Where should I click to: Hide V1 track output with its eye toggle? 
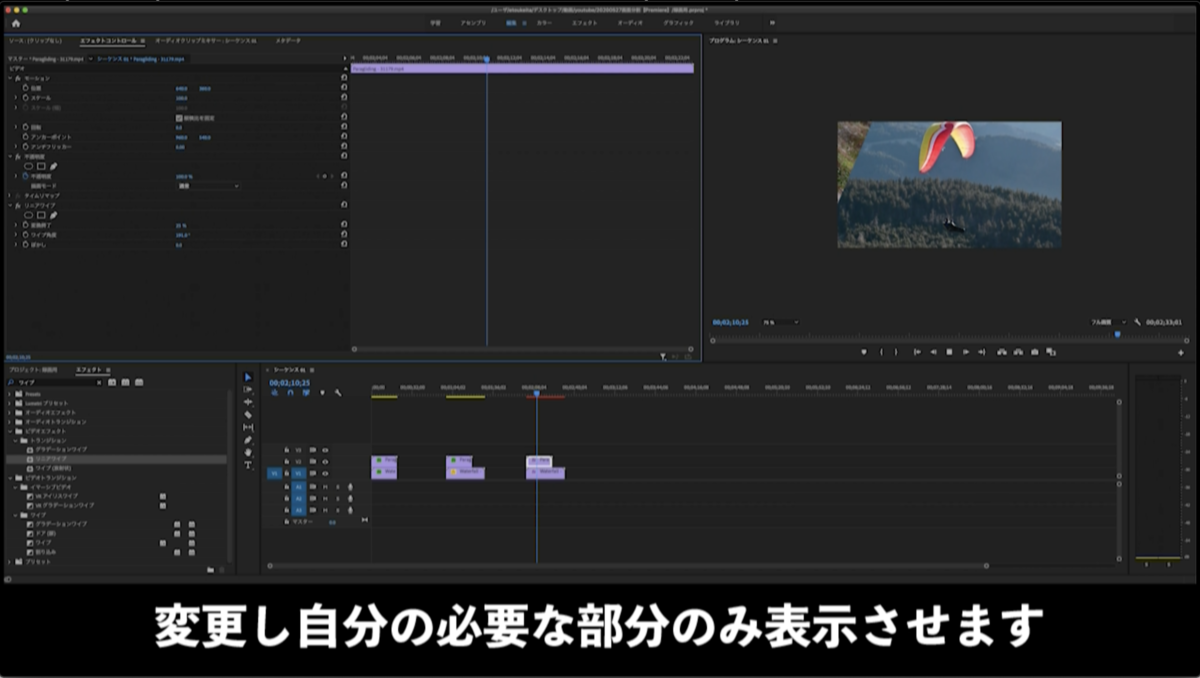(327, 471)
